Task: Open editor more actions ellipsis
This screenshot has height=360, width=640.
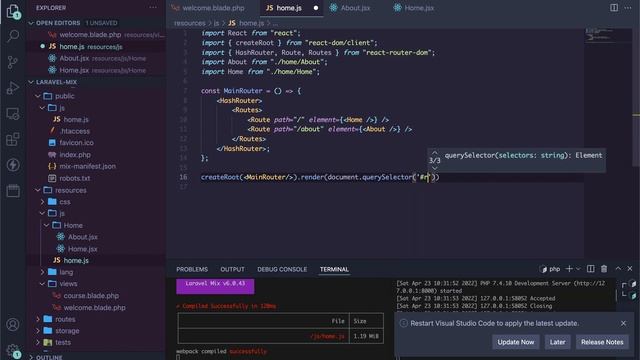Action: [628, 8]
